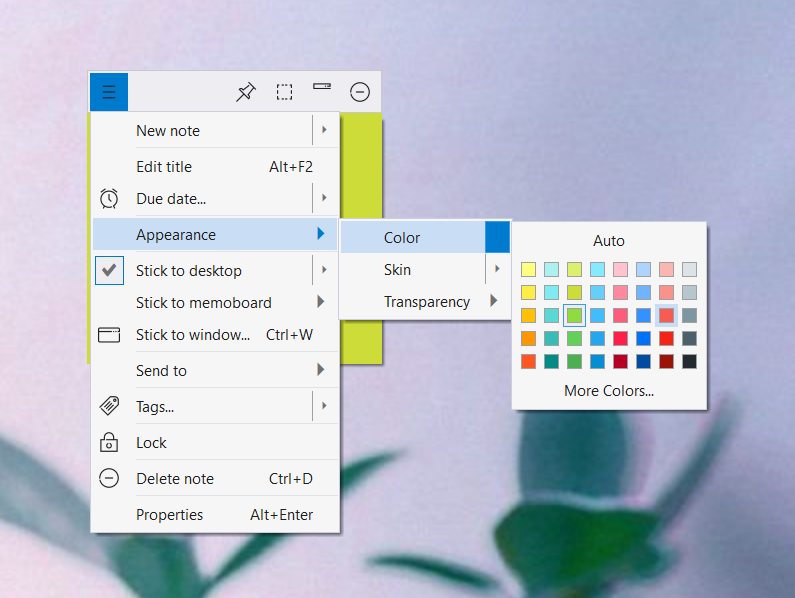
Task: Click the pin note icon in title bar
Action: point(246,92)
